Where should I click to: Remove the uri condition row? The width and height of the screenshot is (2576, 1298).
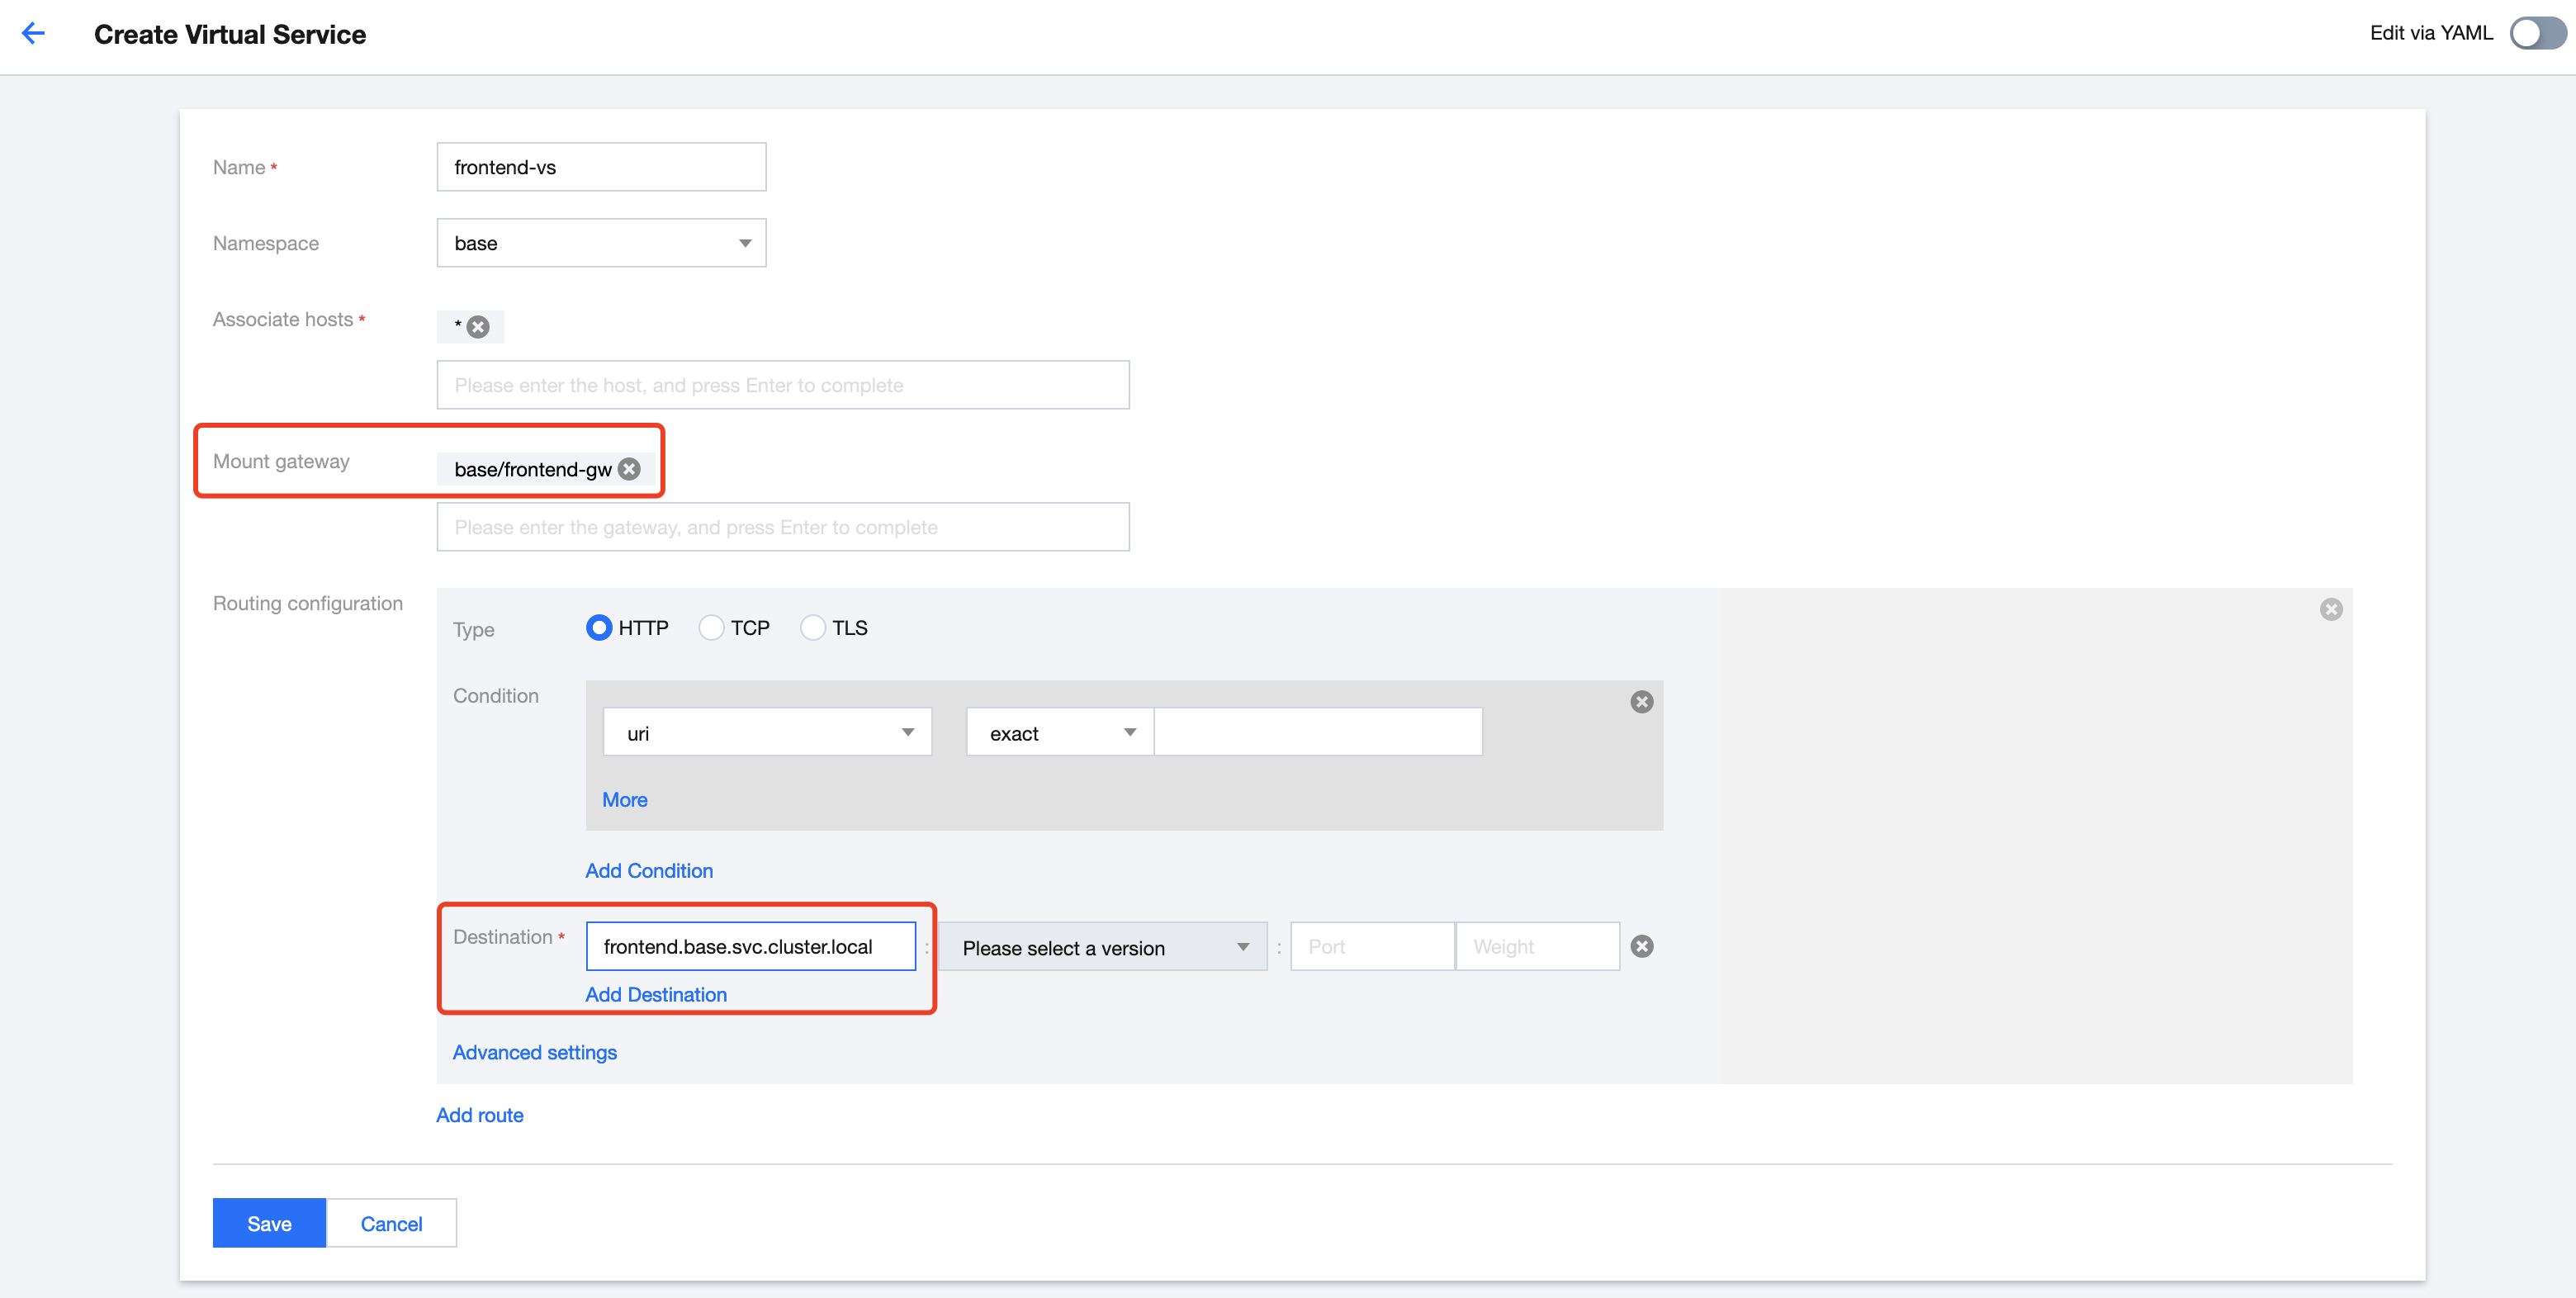tap(1641, 702)
